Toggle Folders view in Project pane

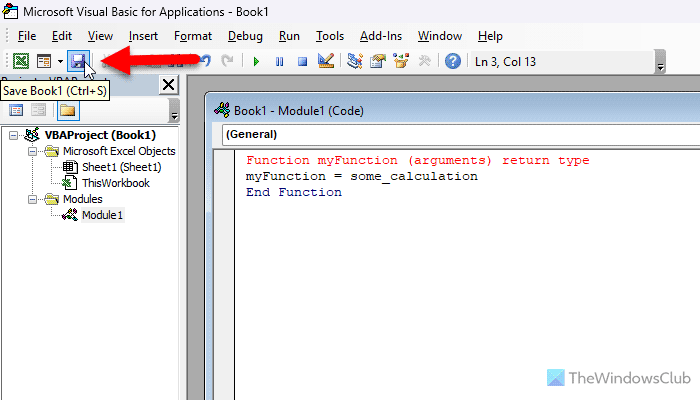[x=68, y=110]
